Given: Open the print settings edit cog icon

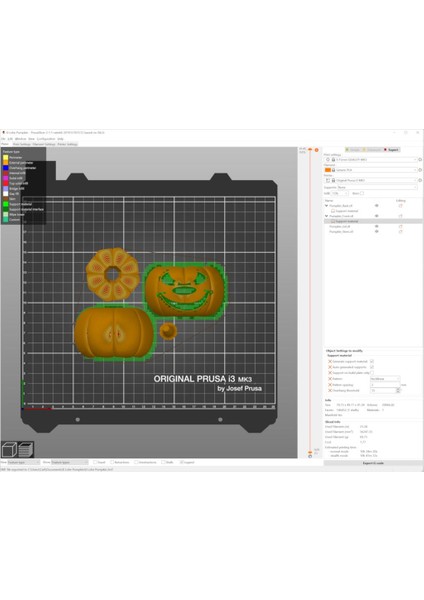Looking at the screenshot, I should [420, 160].
